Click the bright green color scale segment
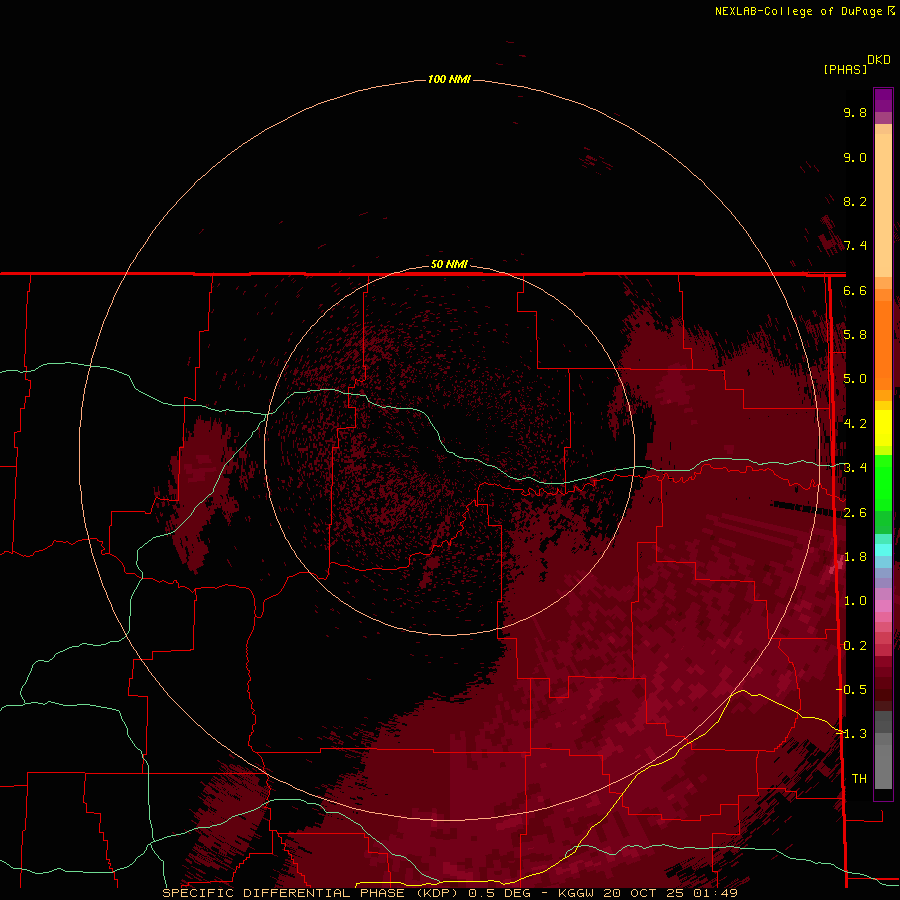 click(883, 482)
